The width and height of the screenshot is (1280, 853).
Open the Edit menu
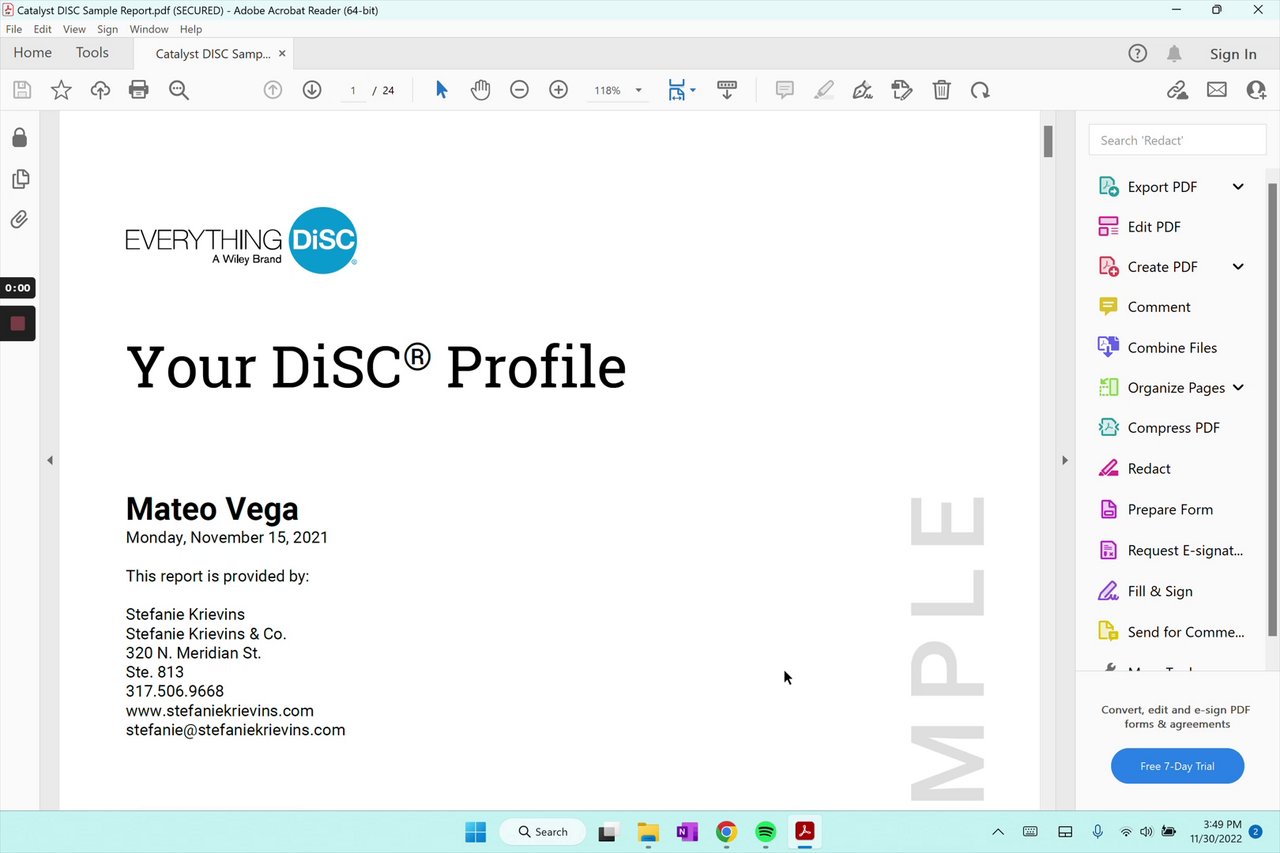(x=43, y=29)
